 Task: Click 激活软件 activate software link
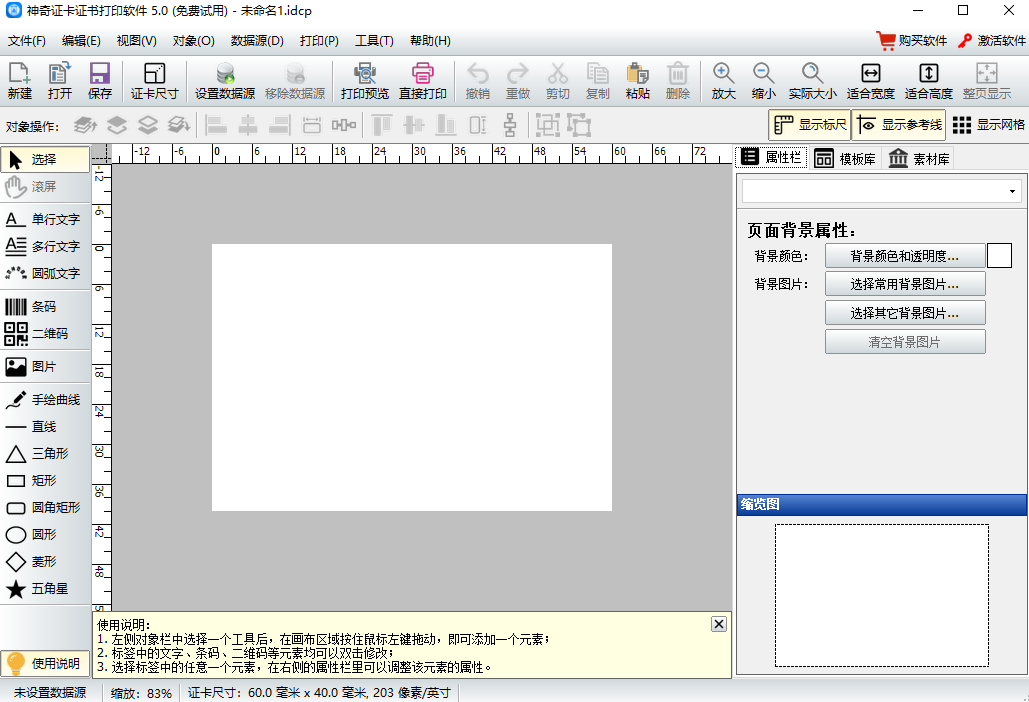pyautogui.click(x=992, y=41)
